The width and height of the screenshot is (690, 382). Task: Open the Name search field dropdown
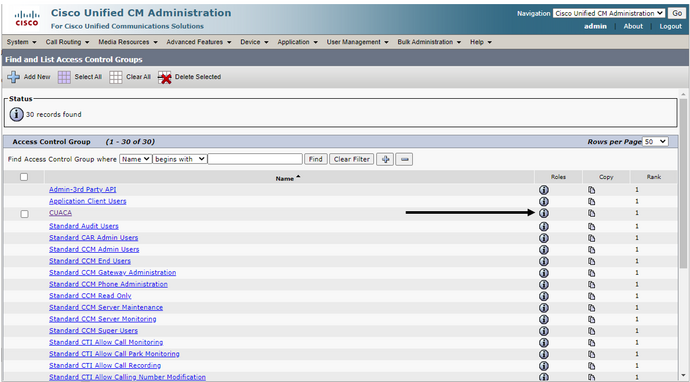pyautogui.click(x=136, y=159)
